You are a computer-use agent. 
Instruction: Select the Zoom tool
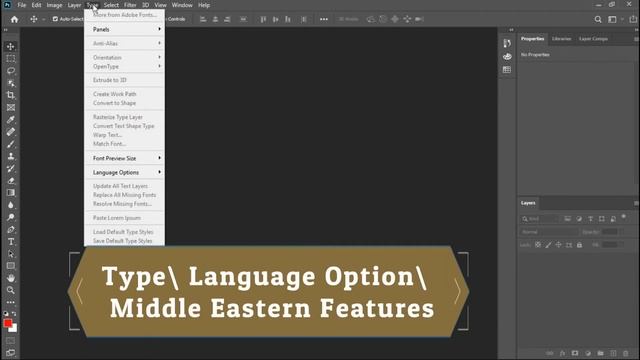pos(11,290)
